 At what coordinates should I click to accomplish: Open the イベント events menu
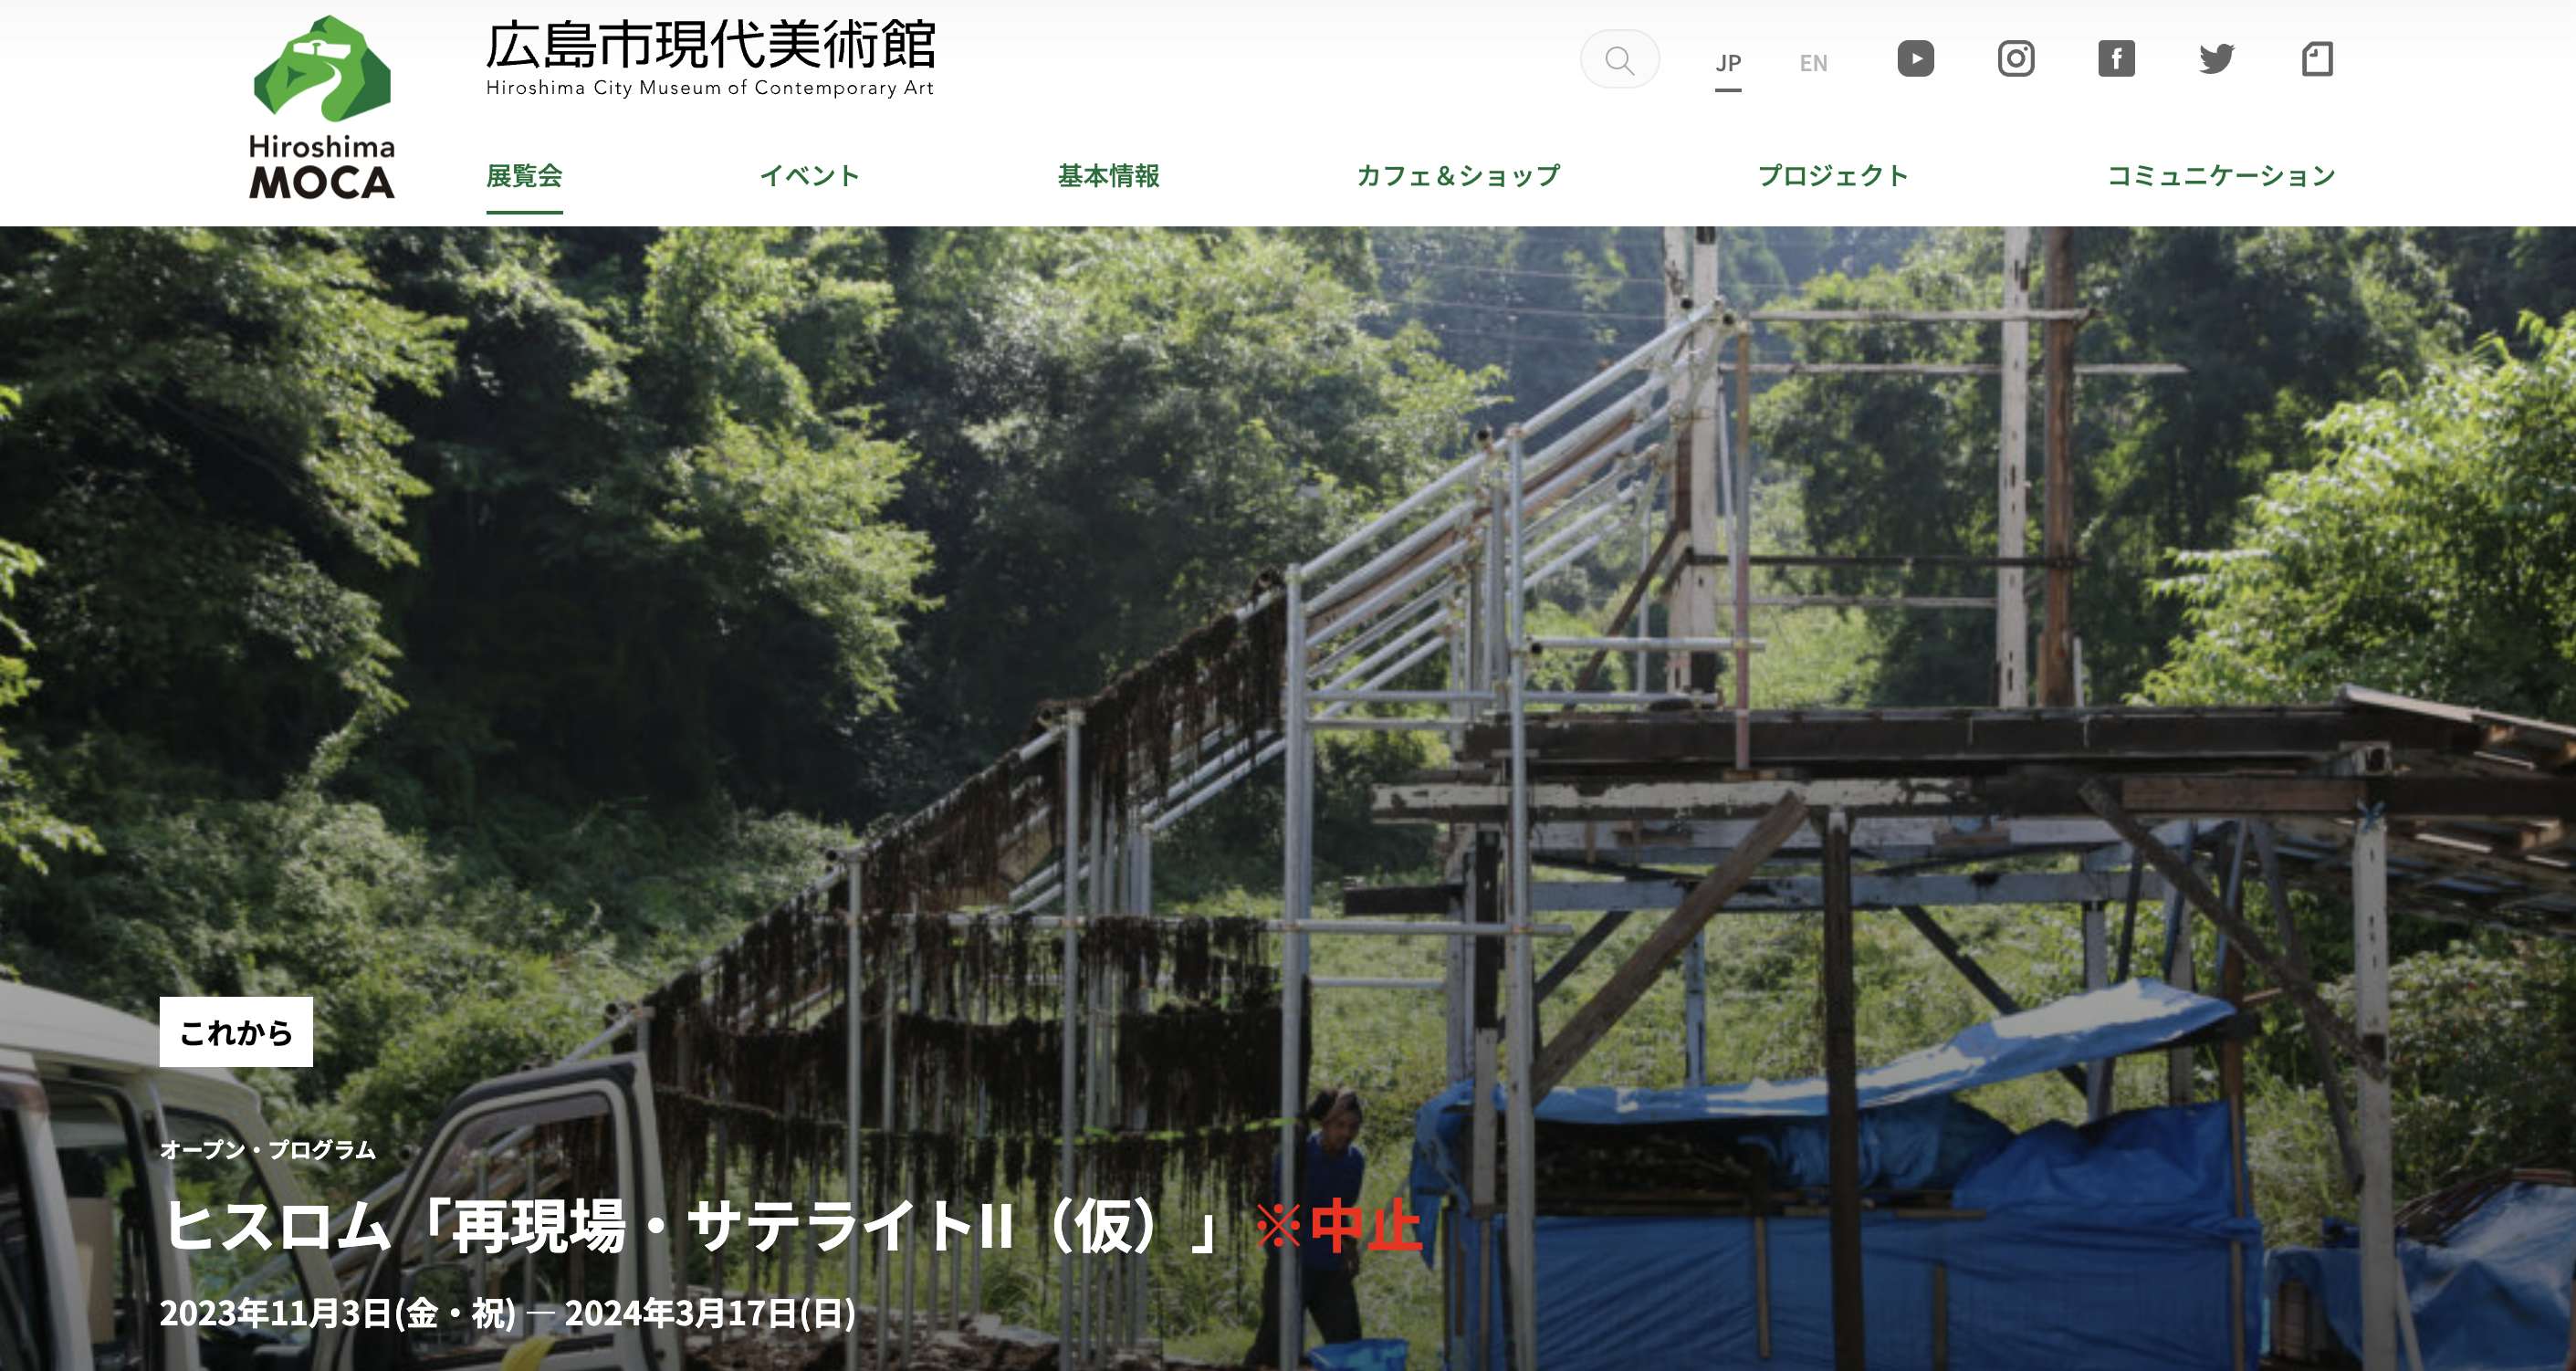(809, 176)
